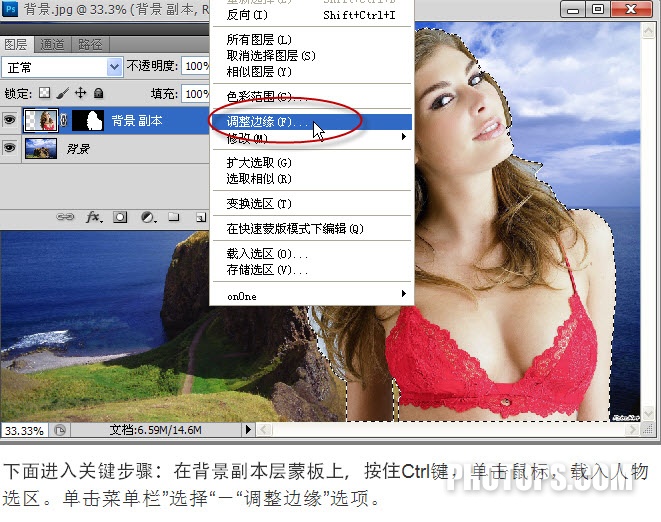The width and height of the screenshot is (661, 522).
Task: Add layer mask icon
Action: pyautogui.click(x=120, y=217)
